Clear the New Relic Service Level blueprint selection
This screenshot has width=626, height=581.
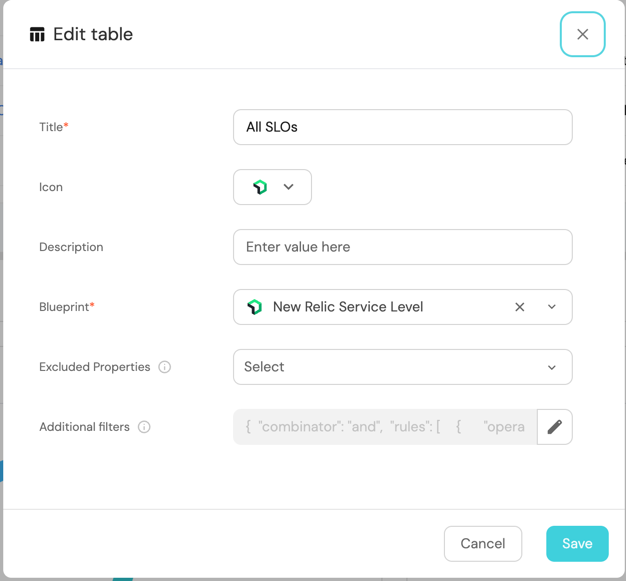[x=519, y=307]
